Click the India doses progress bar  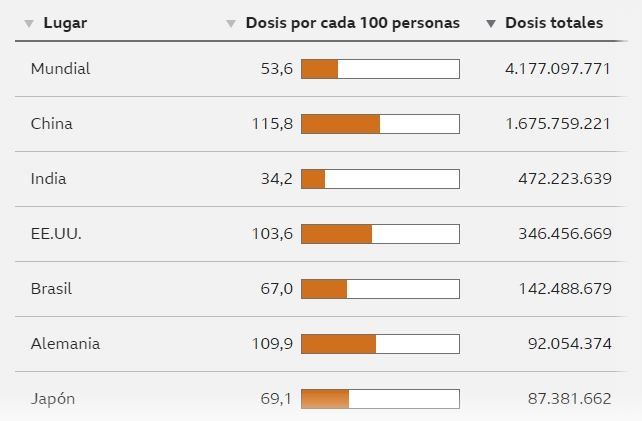tap(380, 179)
